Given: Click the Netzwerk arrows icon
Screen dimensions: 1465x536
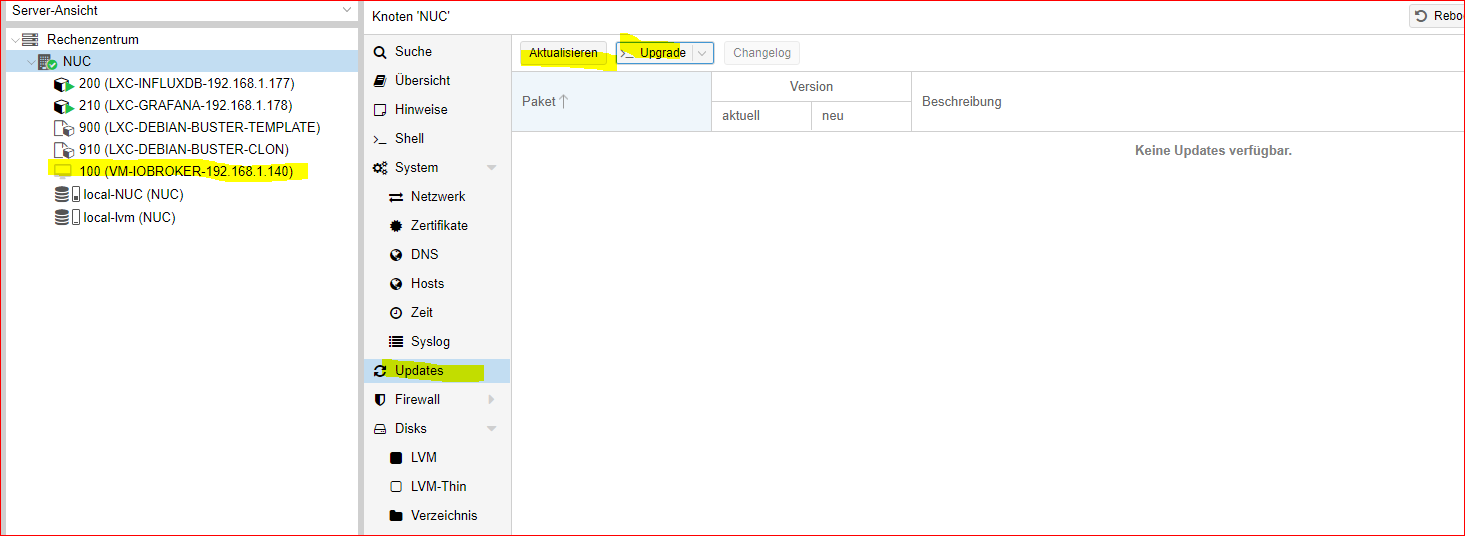Looking at the screenshot, I should tap(396, 197).
